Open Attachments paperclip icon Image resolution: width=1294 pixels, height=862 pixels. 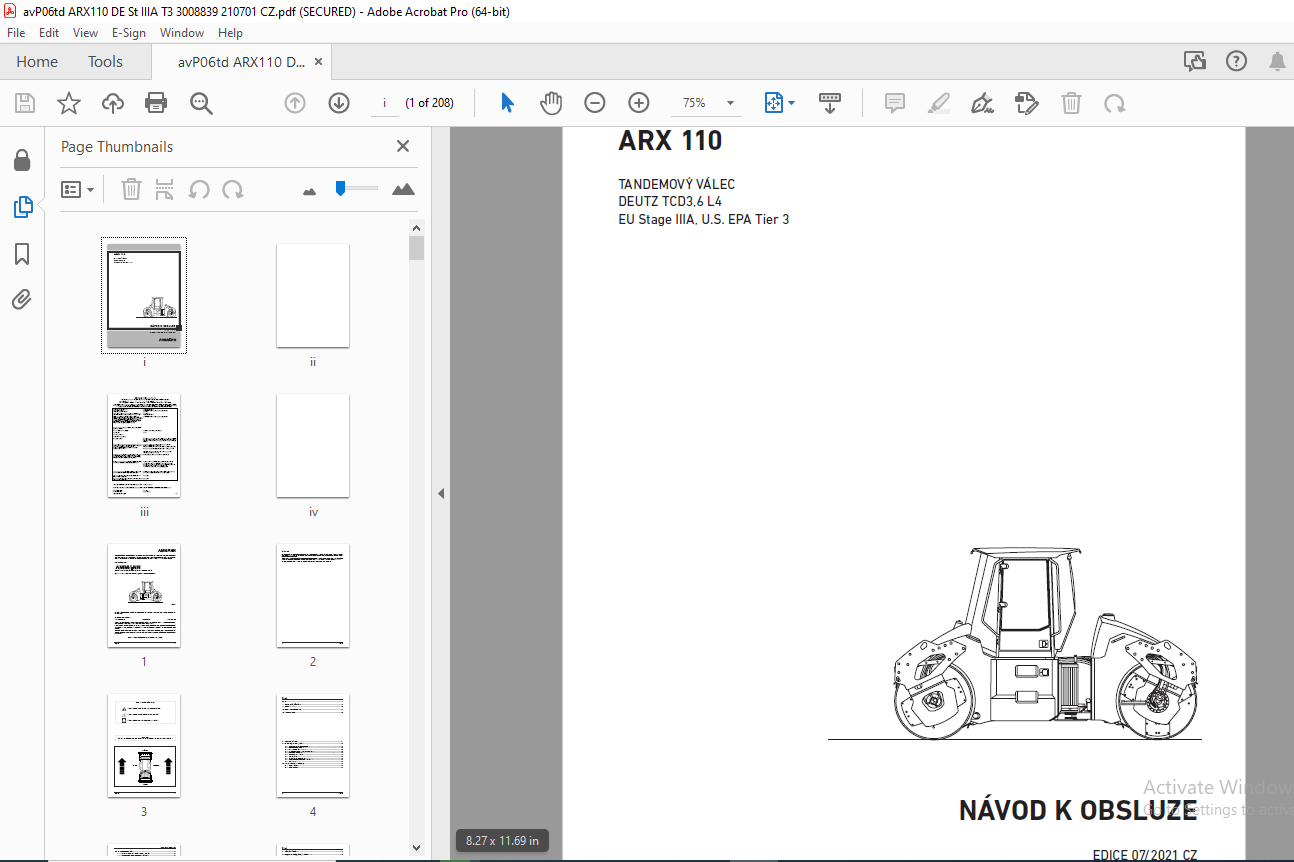[x=22, y=300]
